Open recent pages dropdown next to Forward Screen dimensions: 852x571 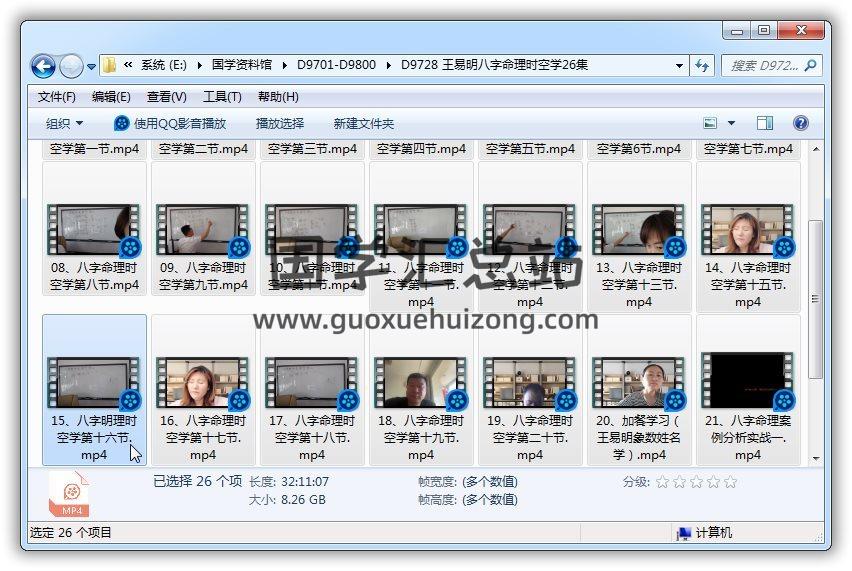pyautogui.click(x=92, y=67)
